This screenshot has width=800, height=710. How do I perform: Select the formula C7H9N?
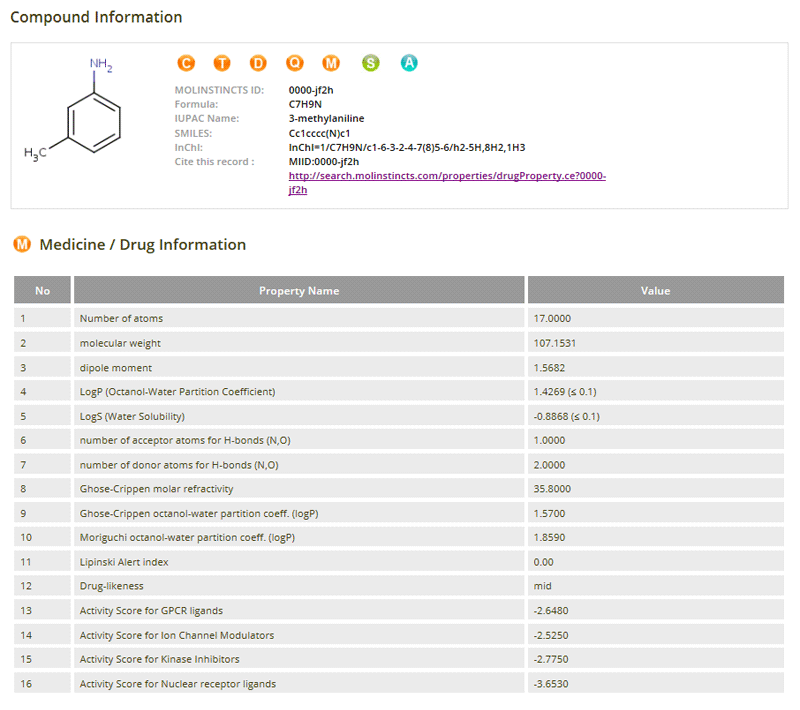[x=305, y=105]
